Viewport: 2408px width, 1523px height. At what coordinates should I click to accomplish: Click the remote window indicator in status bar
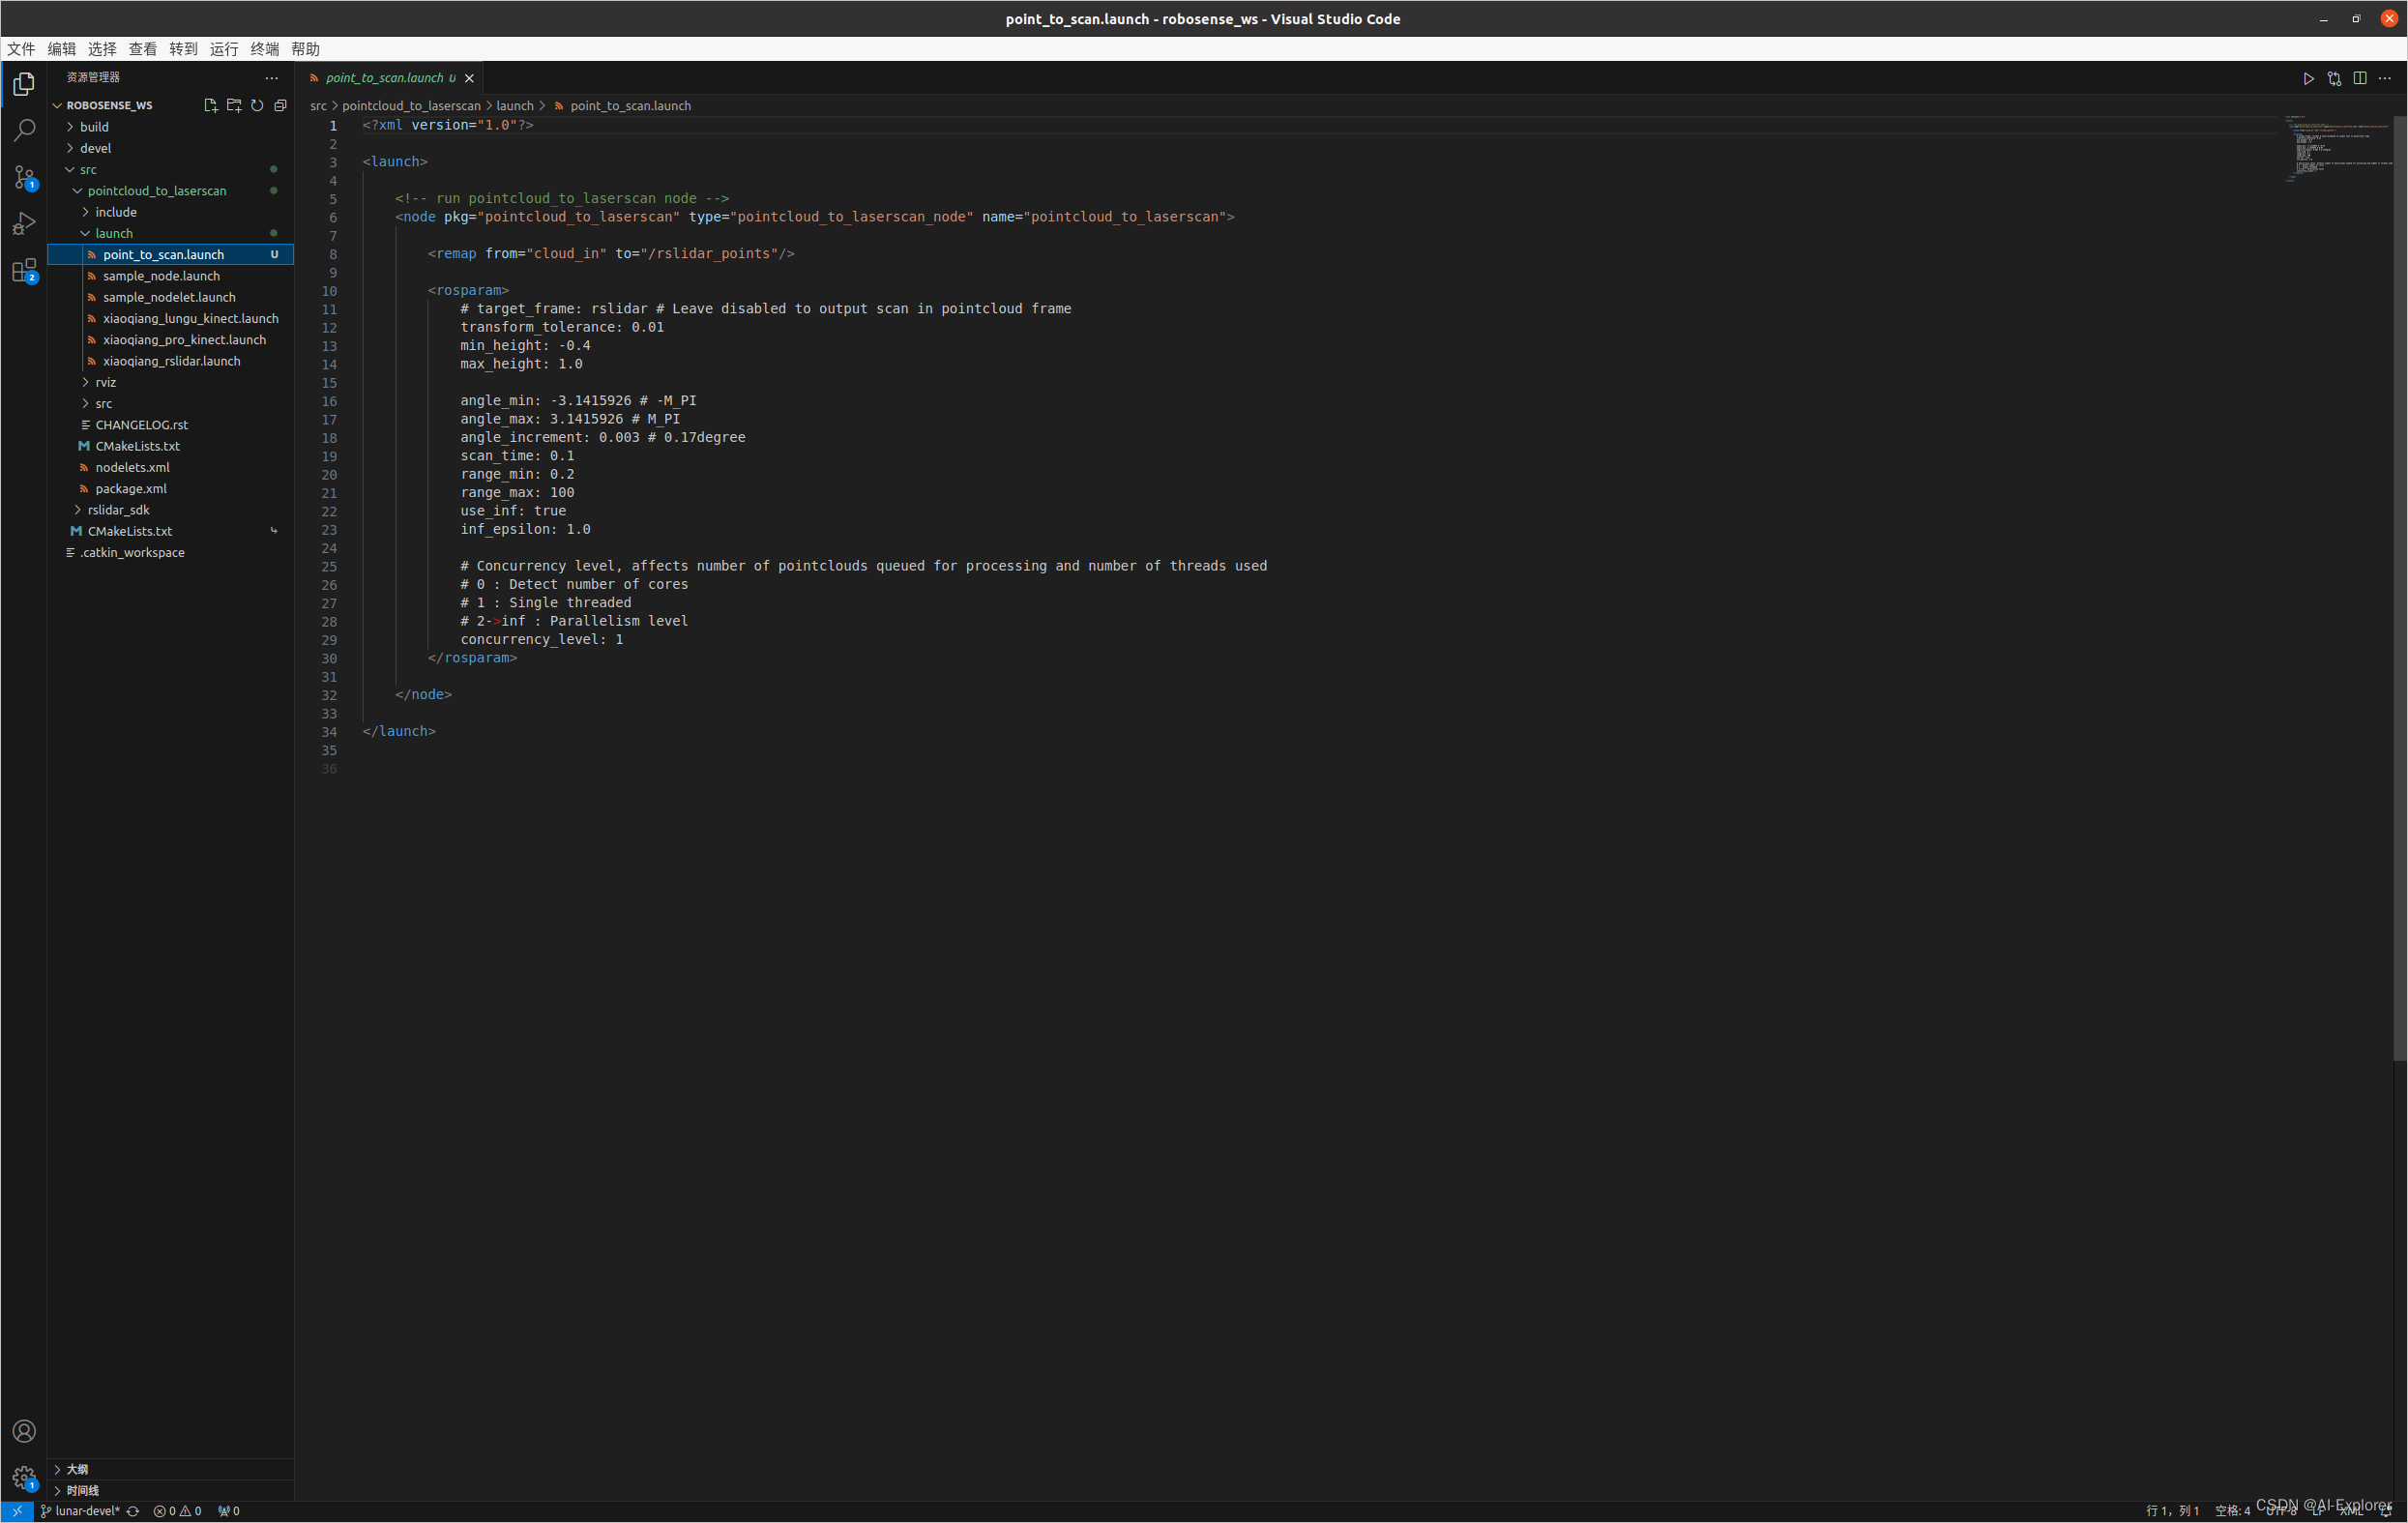pyautogui.click(x=17, y=1511)
